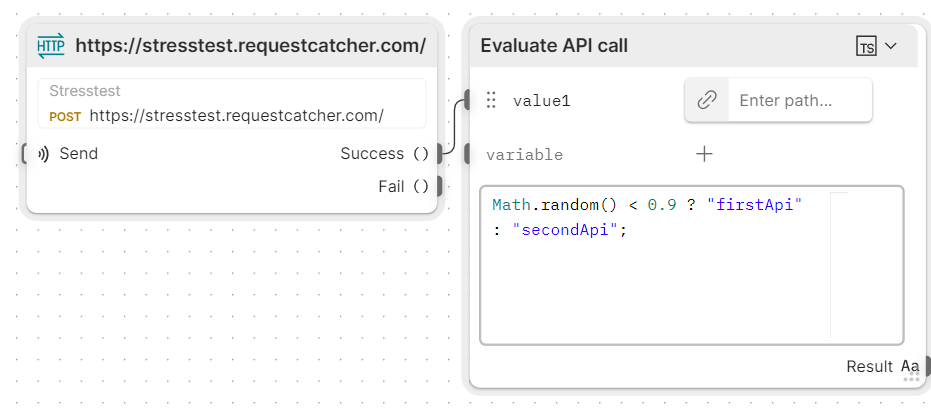This screenshot has height=408, width=931.
Task: Click the Aa text type icon beside Result
Action: pos(910,366)
